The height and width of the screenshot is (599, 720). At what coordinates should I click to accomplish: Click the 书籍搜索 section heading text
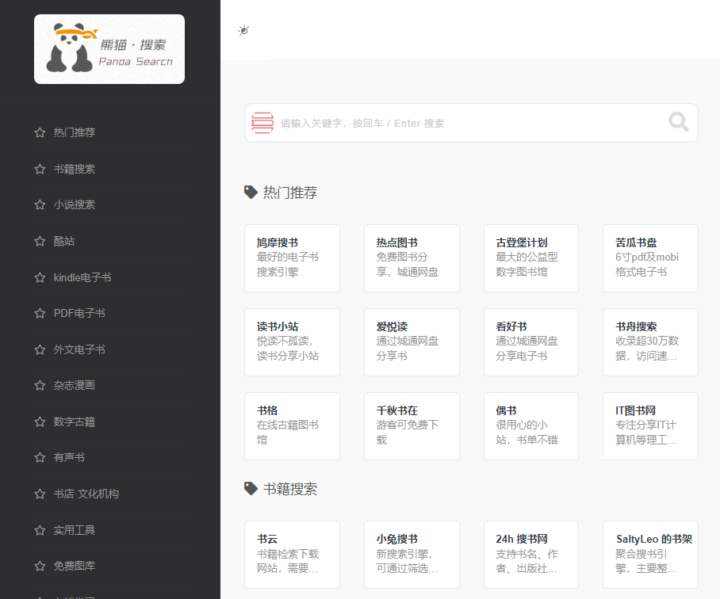click(290, 489)
